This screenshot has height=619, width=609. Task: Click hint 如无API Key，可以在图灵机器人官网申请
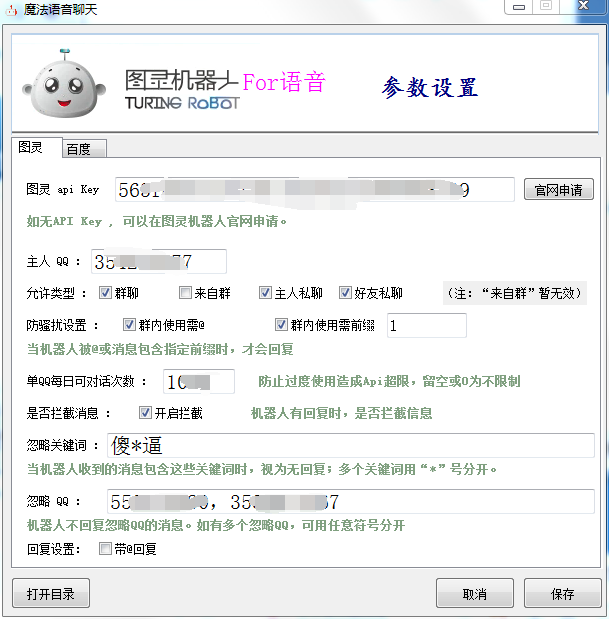156,221
